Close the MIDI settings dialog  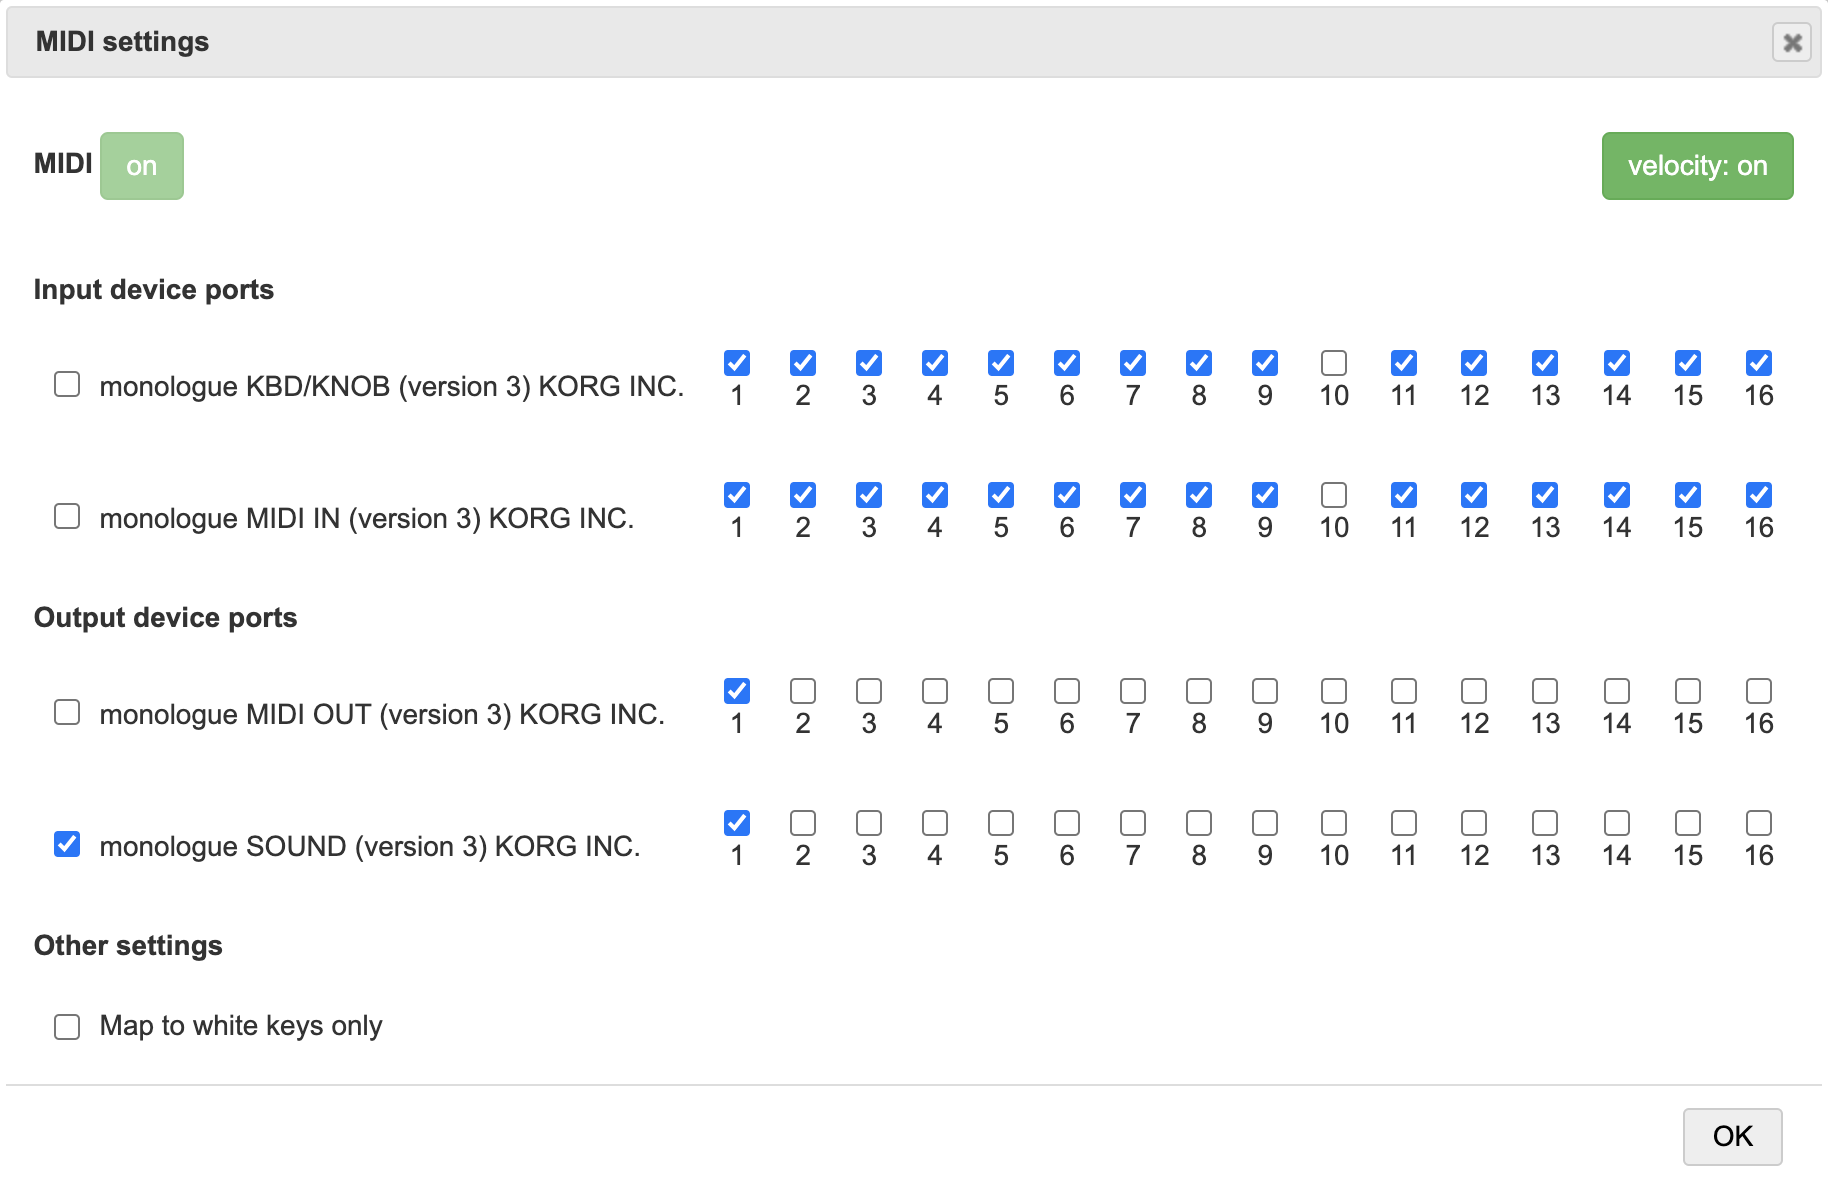[1791, 43]
